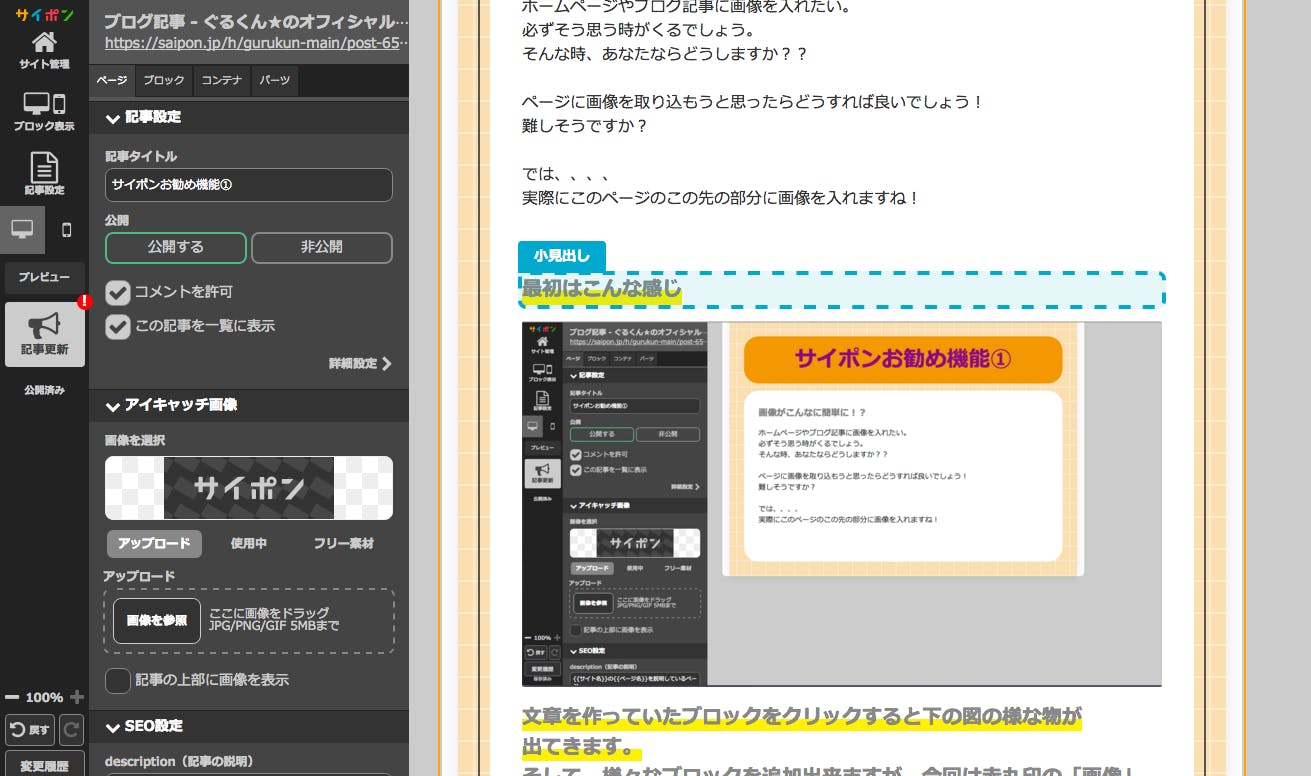
Task: Click the eyecatch サイポン image thumbnail
Action: pyautogui.click(x=249, y=488)
